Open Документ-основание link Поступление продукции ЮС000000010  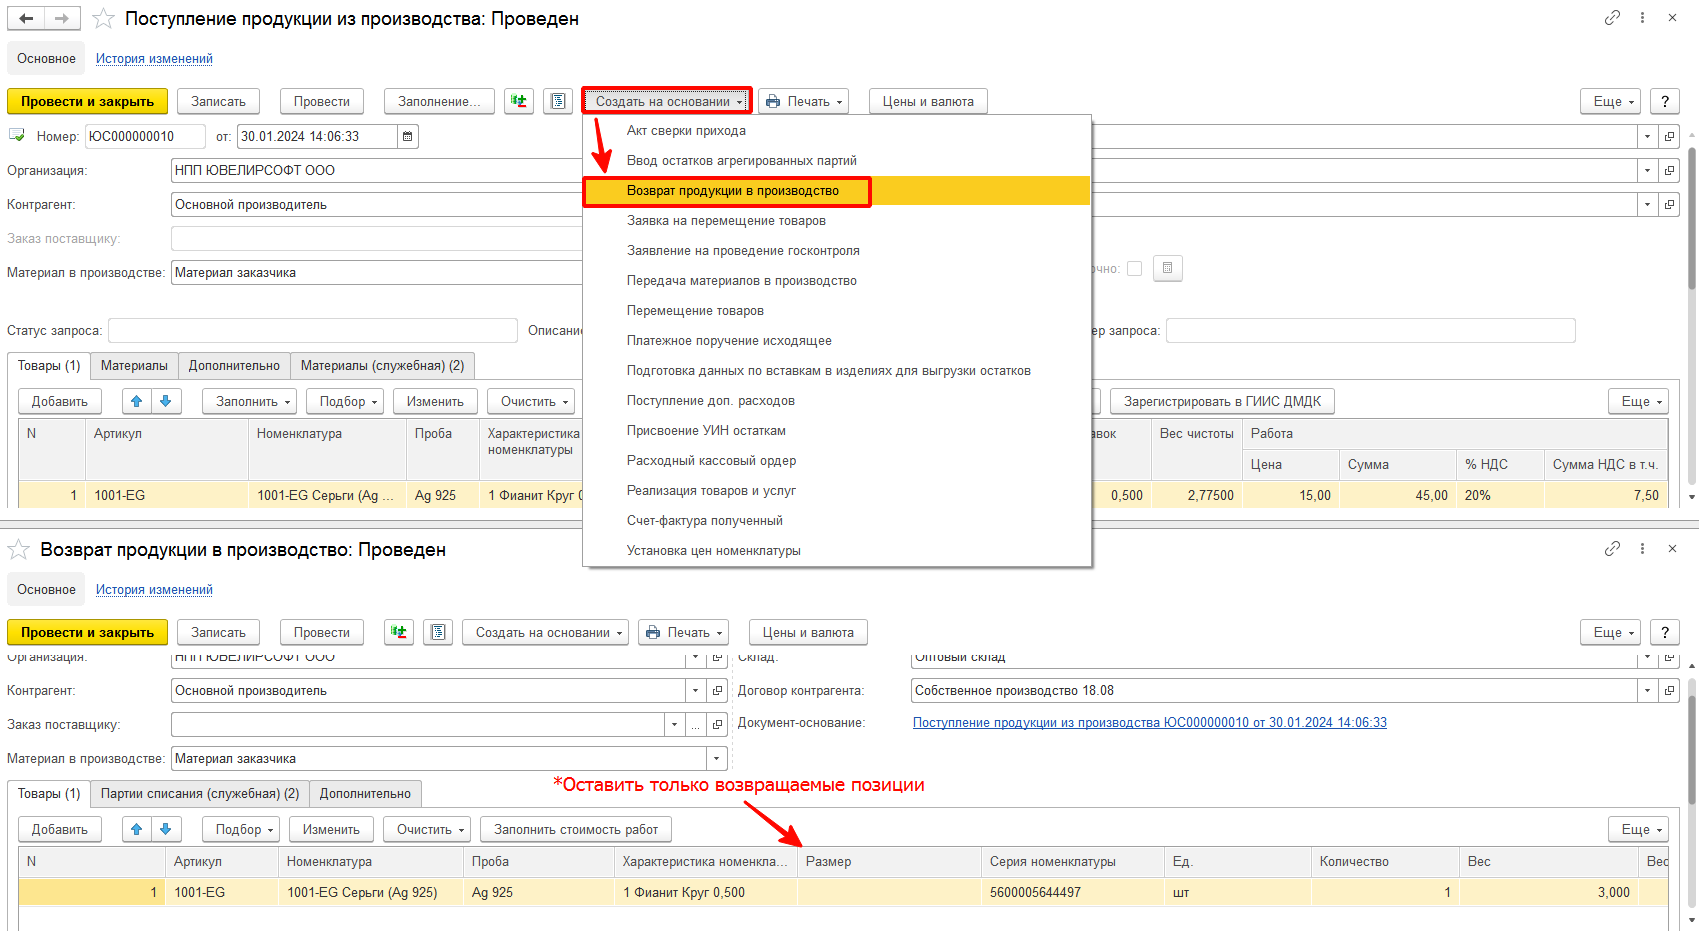1149,723
